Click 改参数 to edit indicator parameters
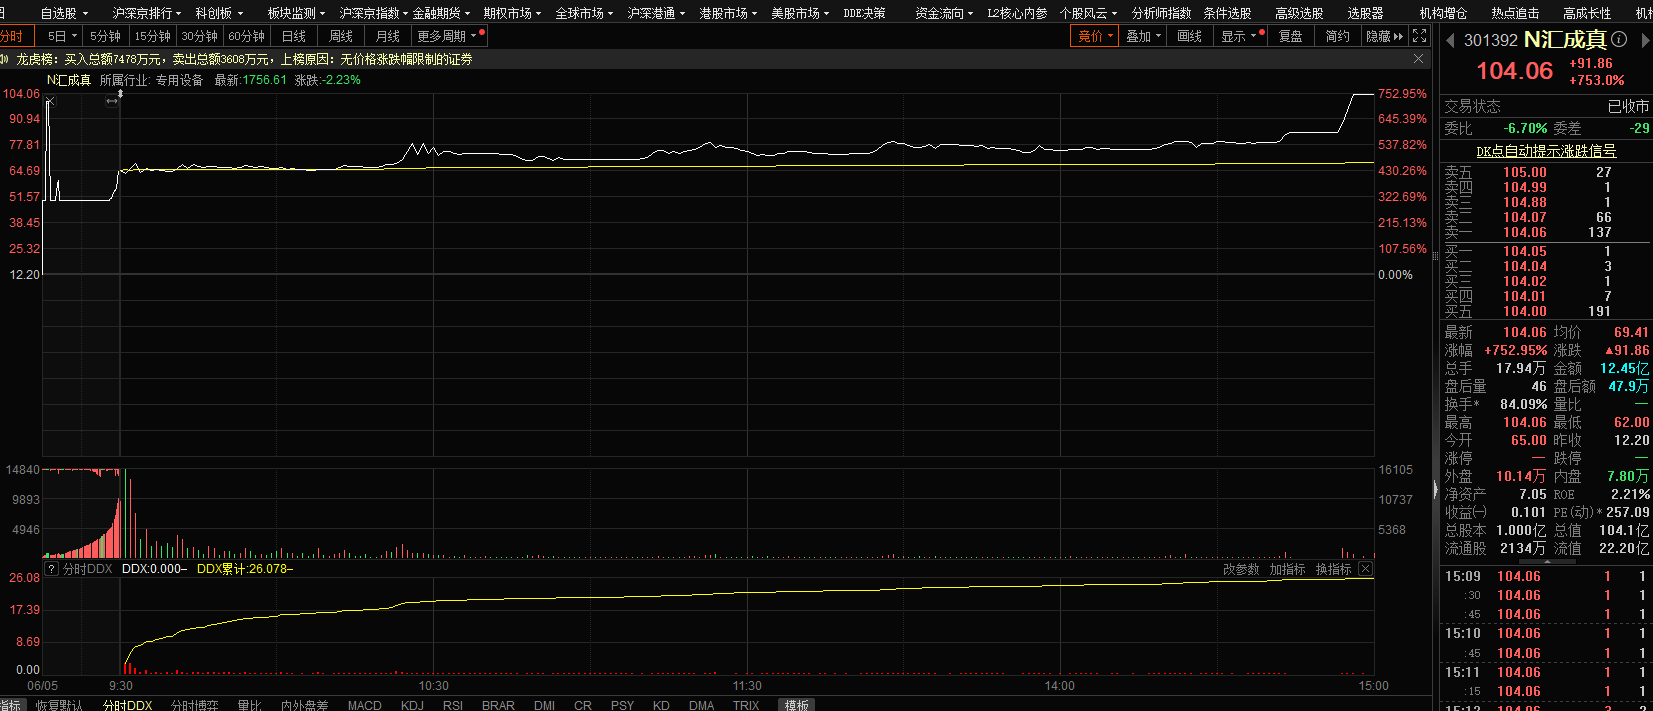This screenshot has width=1653, height=711. click(x=1241, y=569)
